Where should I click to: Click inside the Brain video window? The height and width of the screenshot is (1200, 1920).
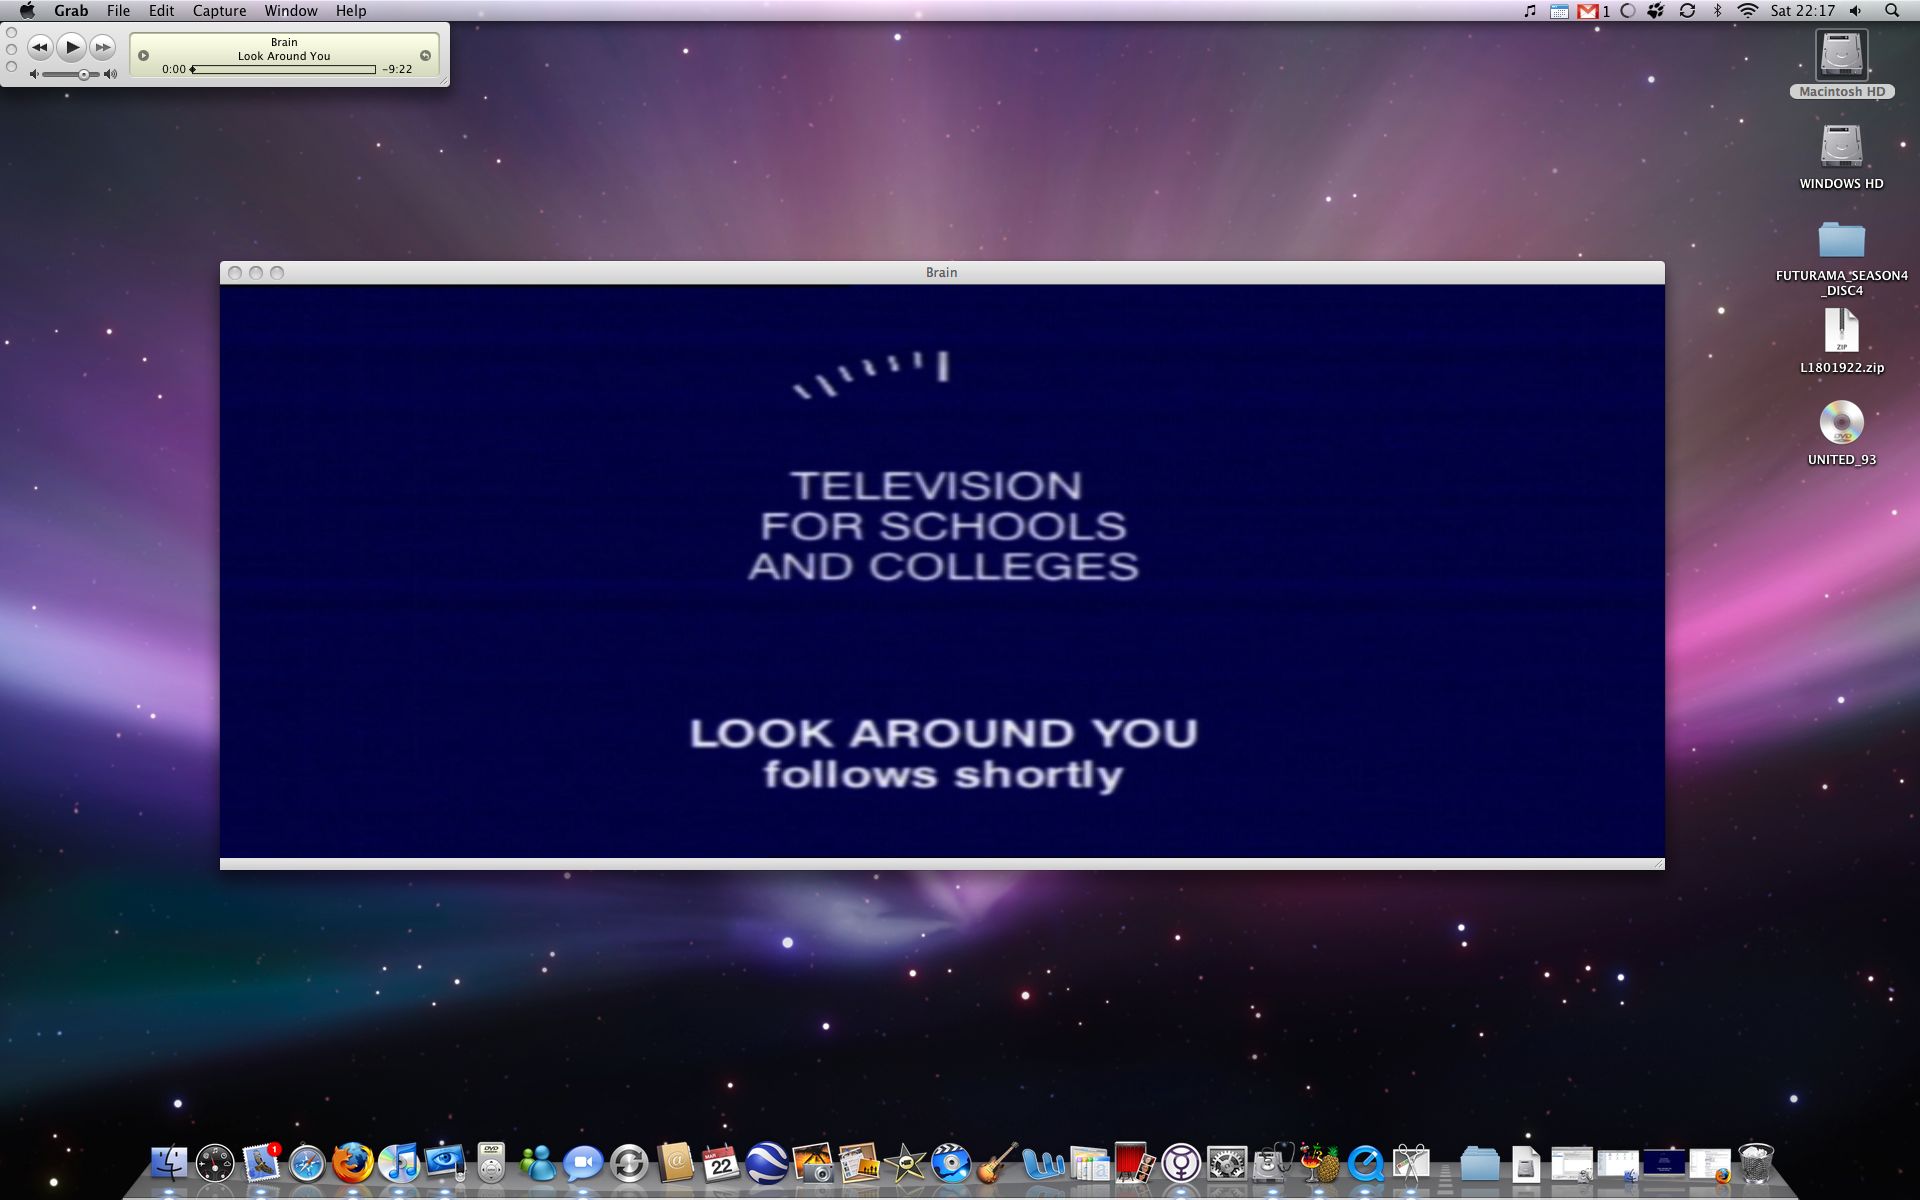point(942,571)
